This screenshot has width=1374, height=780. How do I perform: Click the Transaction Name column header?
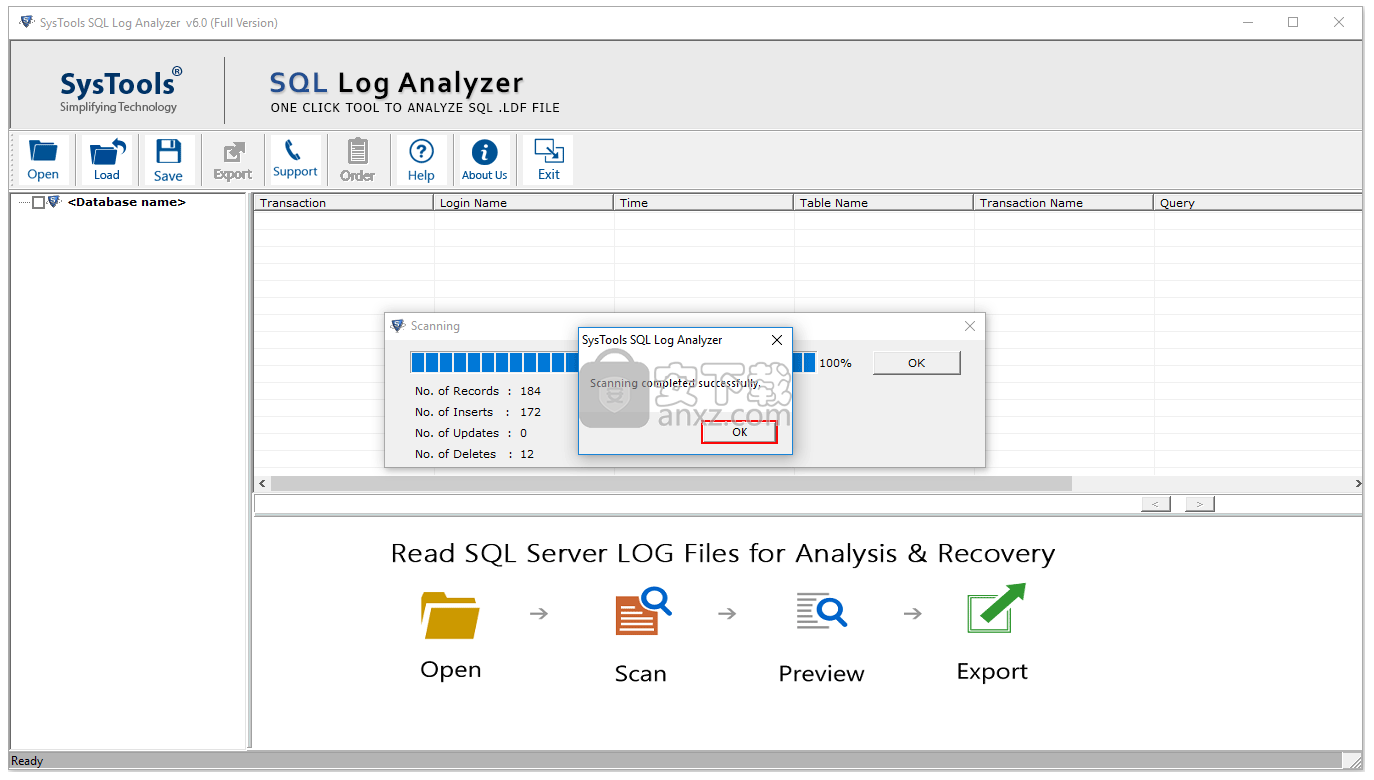1063,202
